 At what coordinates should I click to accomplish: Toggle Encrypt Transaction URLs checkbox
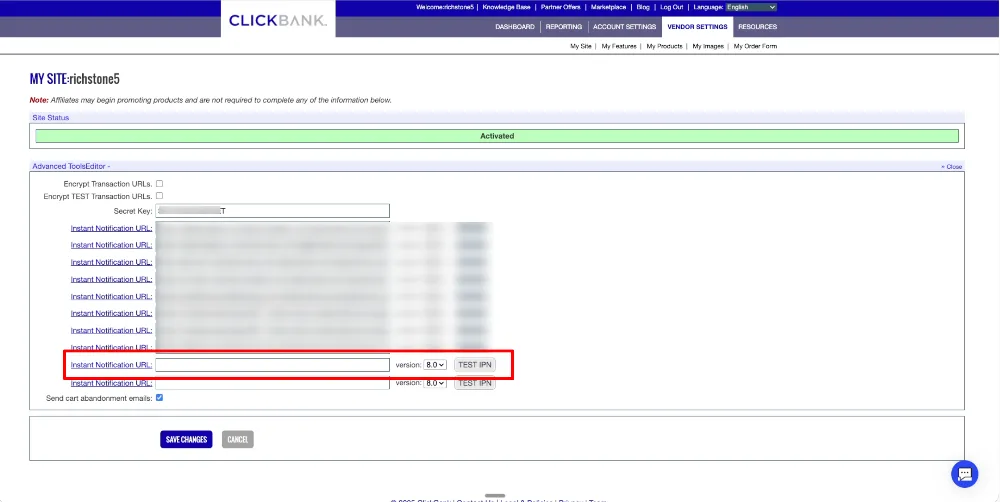159,184
